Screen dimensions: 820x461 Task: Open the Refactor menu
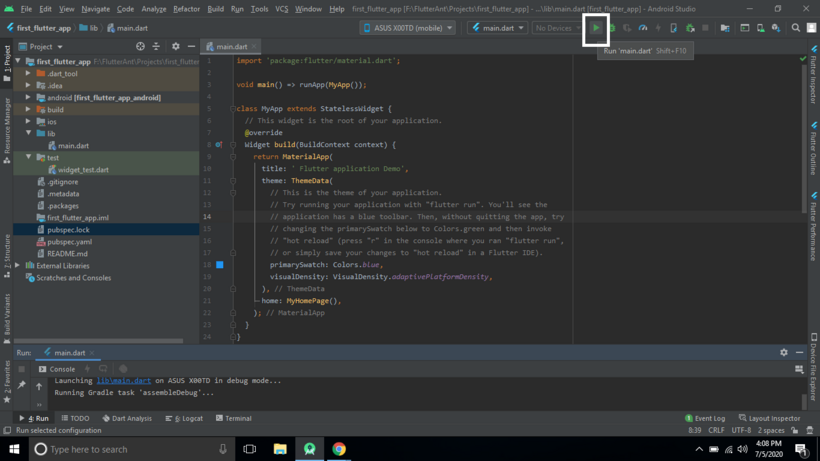(x=186, y=9)
